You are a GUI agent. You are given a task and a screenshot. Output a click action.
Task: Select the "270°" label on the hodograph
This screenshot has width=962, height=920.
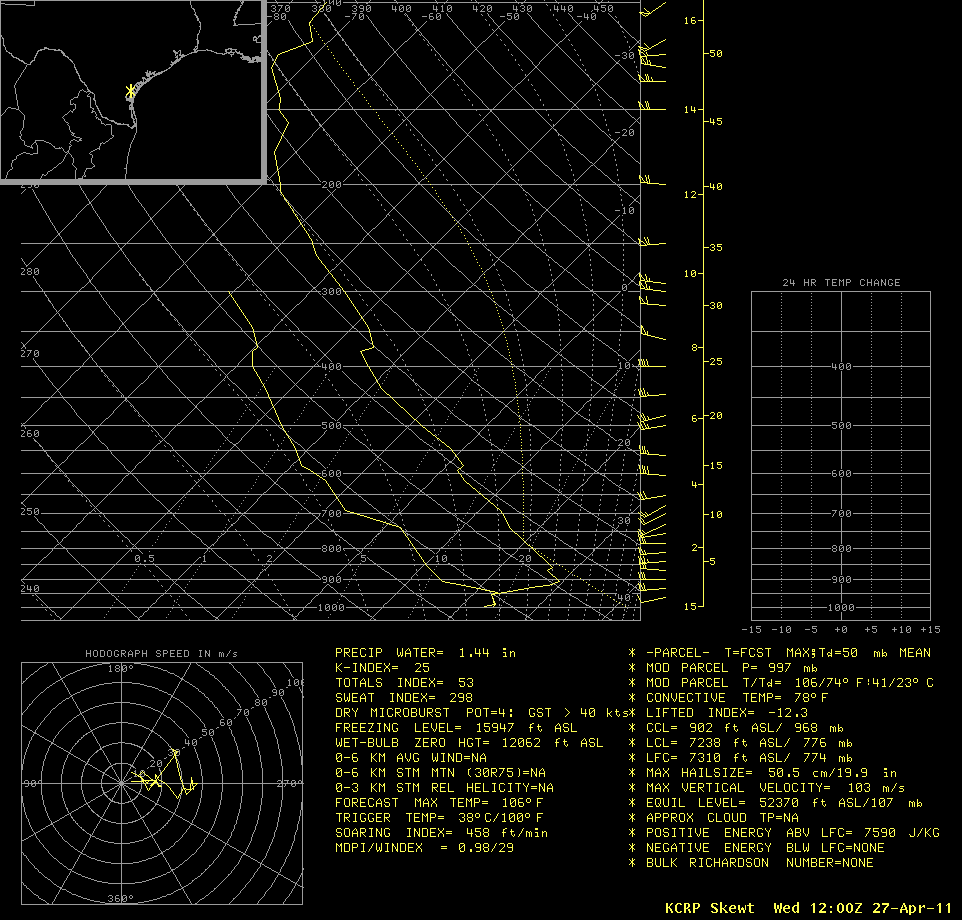tap(288, 784)
